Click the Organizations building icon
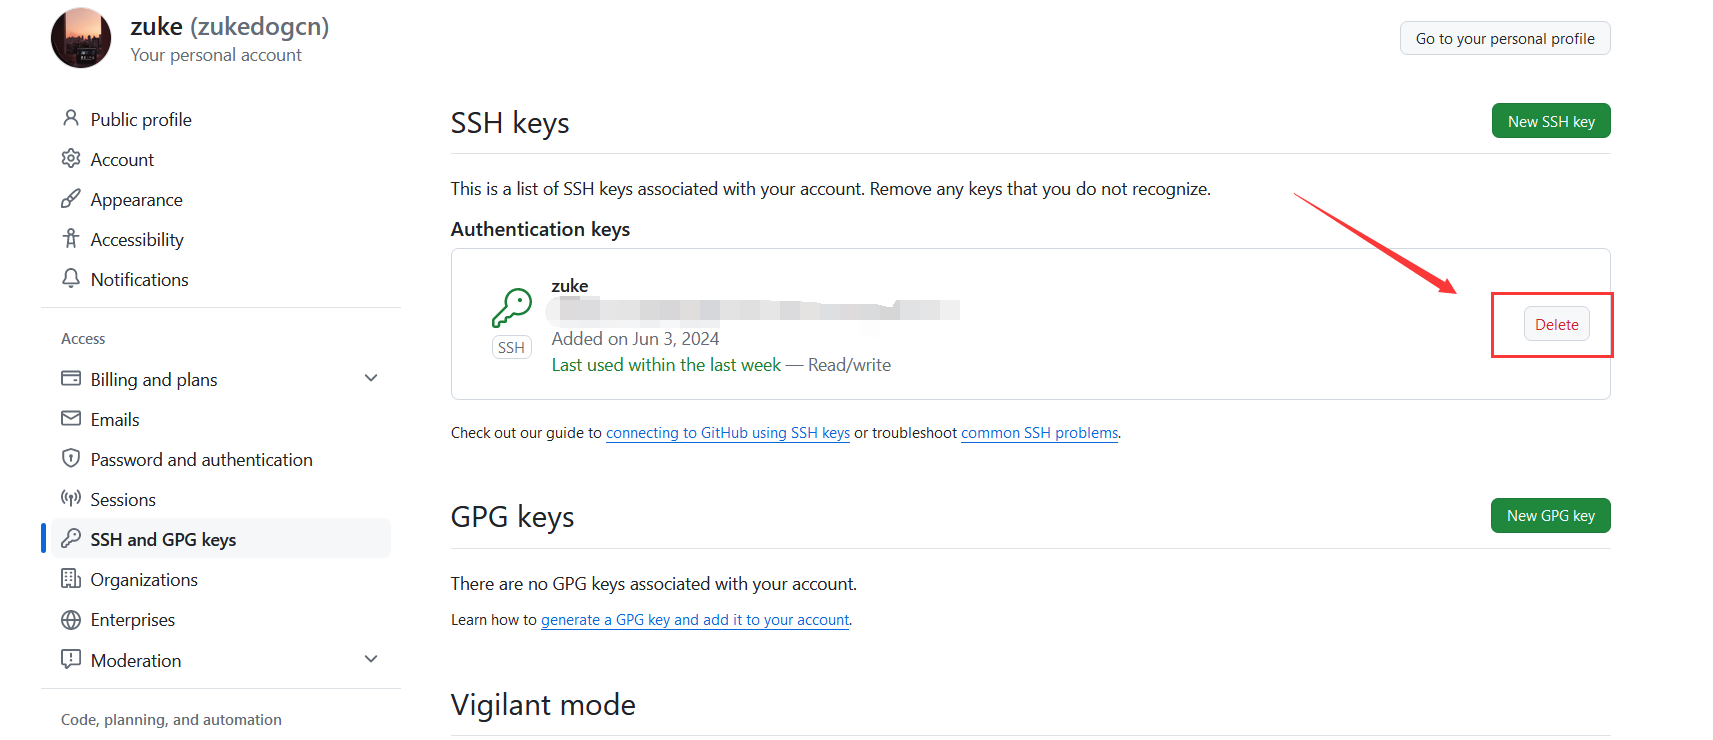The width and height of the screenshot is (1713, 740). pos(71,578)
